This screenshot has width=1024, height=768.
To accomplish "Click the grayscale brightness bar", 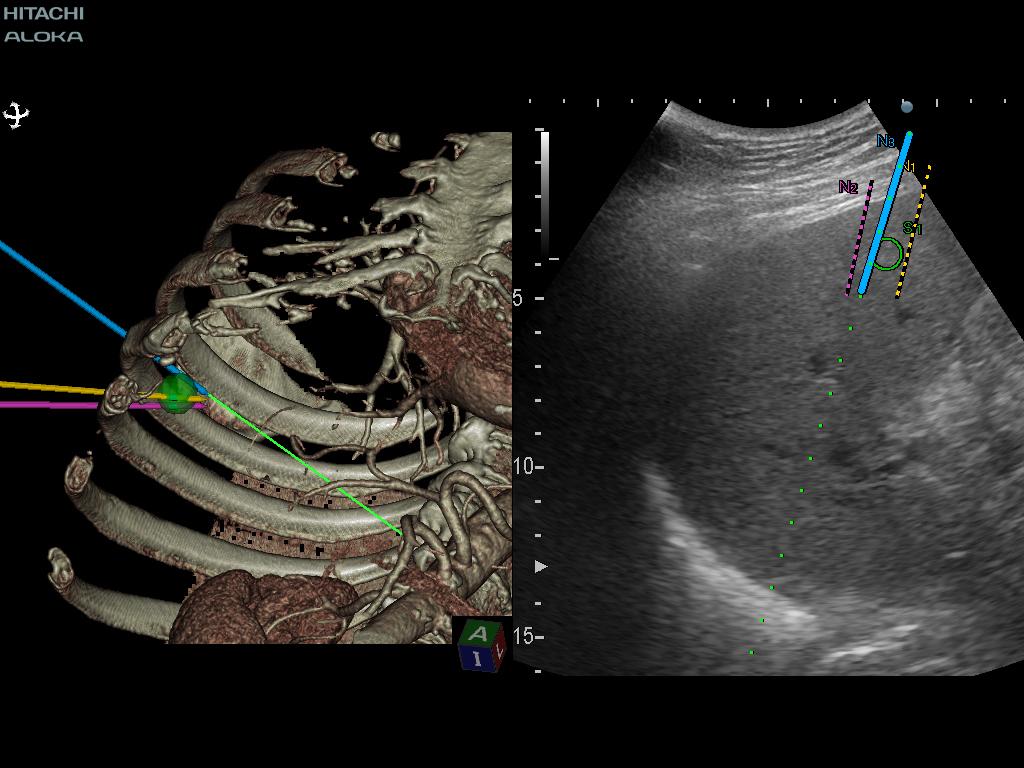I will coord(545,196).
